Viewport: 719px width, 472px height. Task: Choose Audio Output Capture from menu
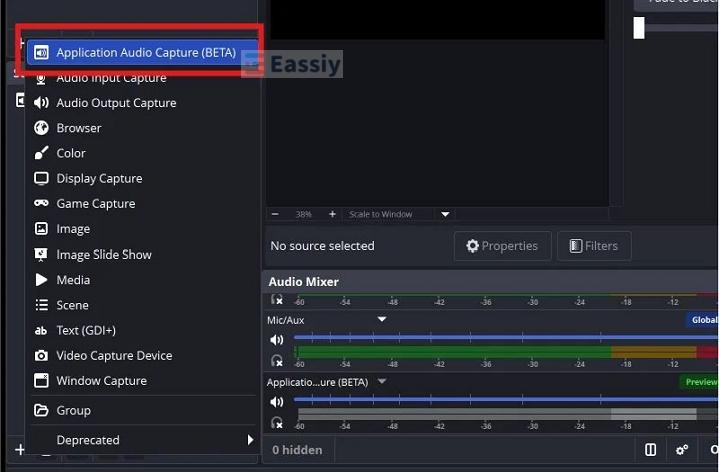point(142,103)
